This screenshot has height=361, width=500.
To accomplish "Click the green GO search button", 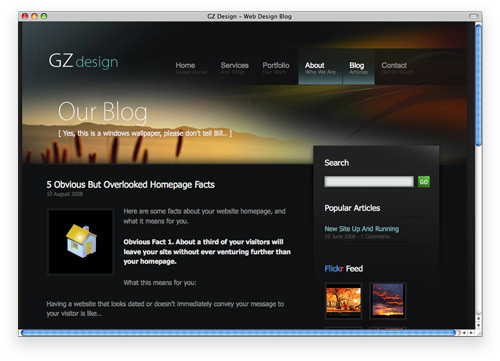I will click(424, 182).
